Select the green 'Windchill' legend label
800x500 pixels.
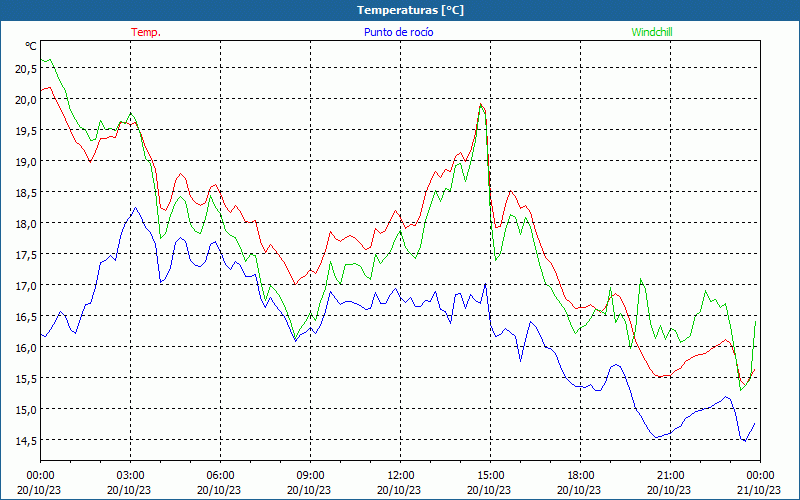652,32
